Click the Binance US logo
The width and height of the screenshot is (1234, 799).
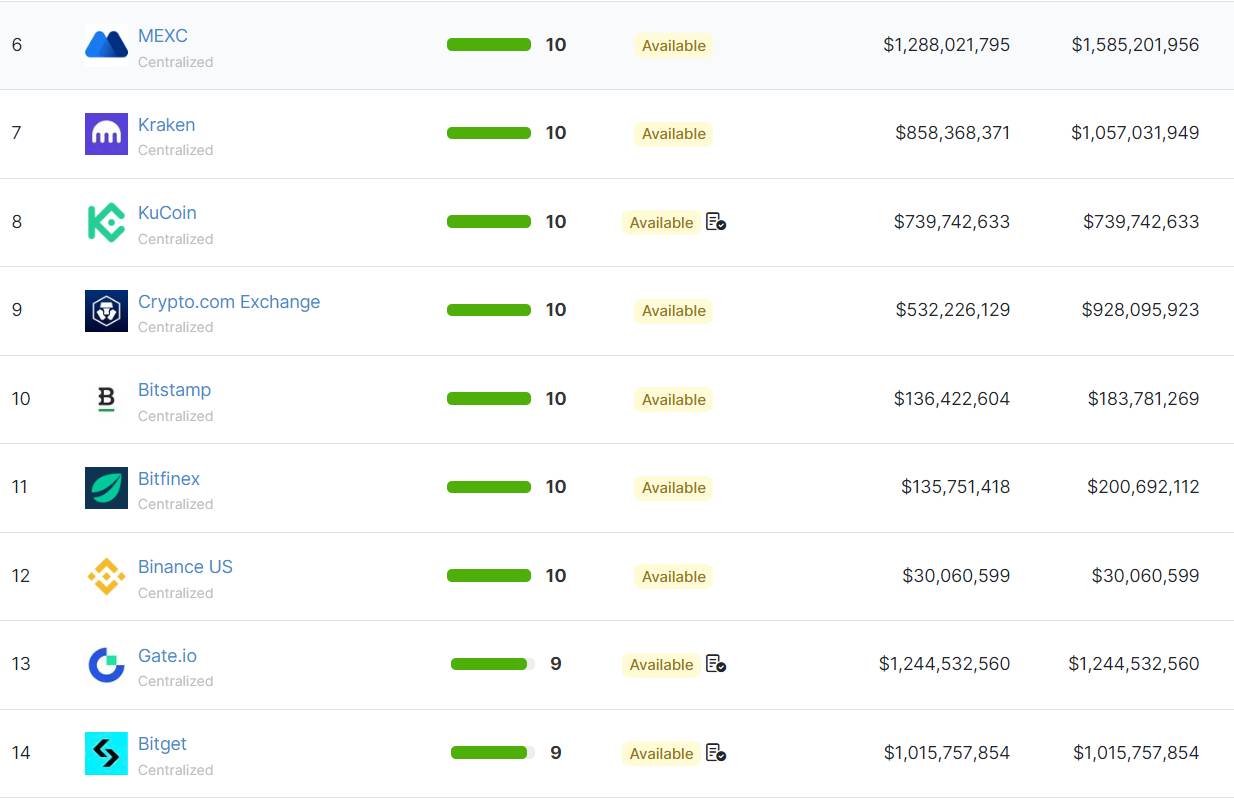coord(106,576)
